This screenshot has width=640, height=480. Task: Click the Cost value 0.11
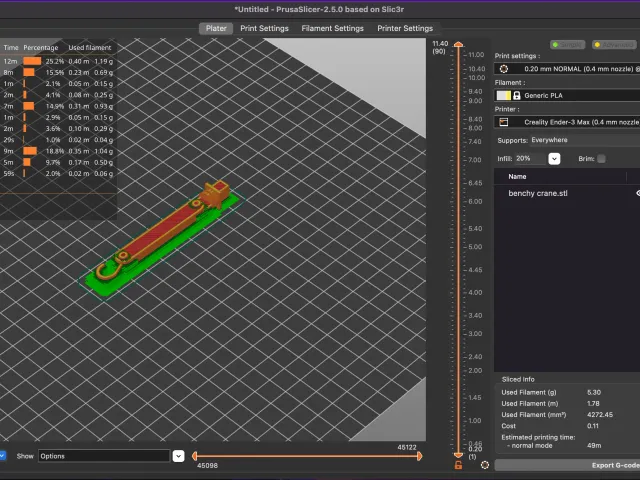(x=593, y=426)
